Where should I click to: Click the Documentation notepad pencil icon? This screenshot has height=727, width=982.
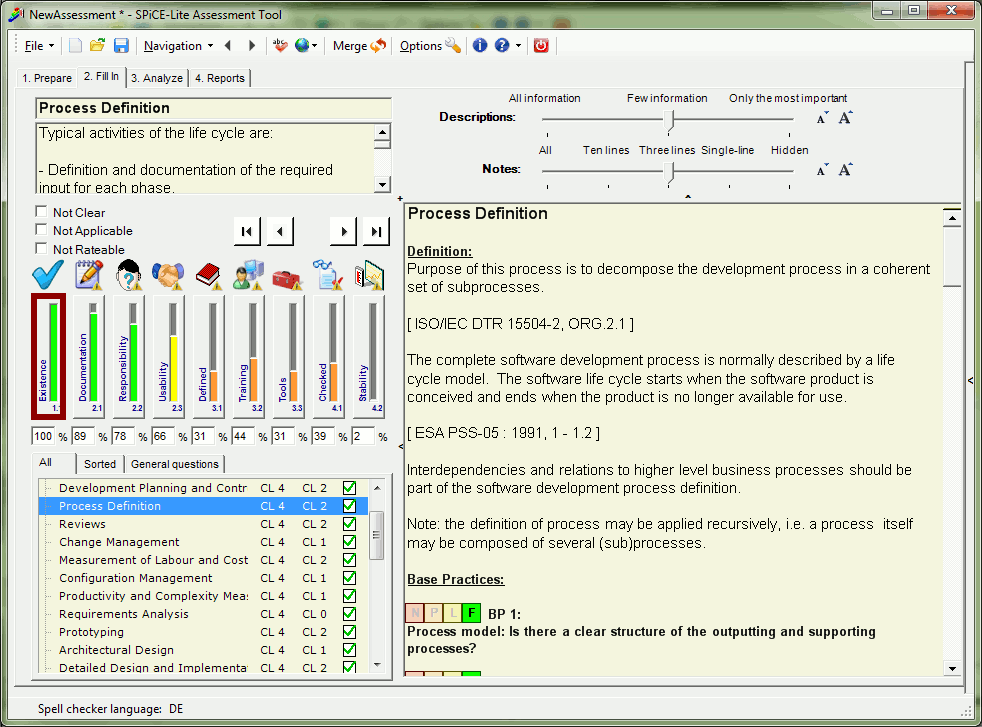pos(89,275)
